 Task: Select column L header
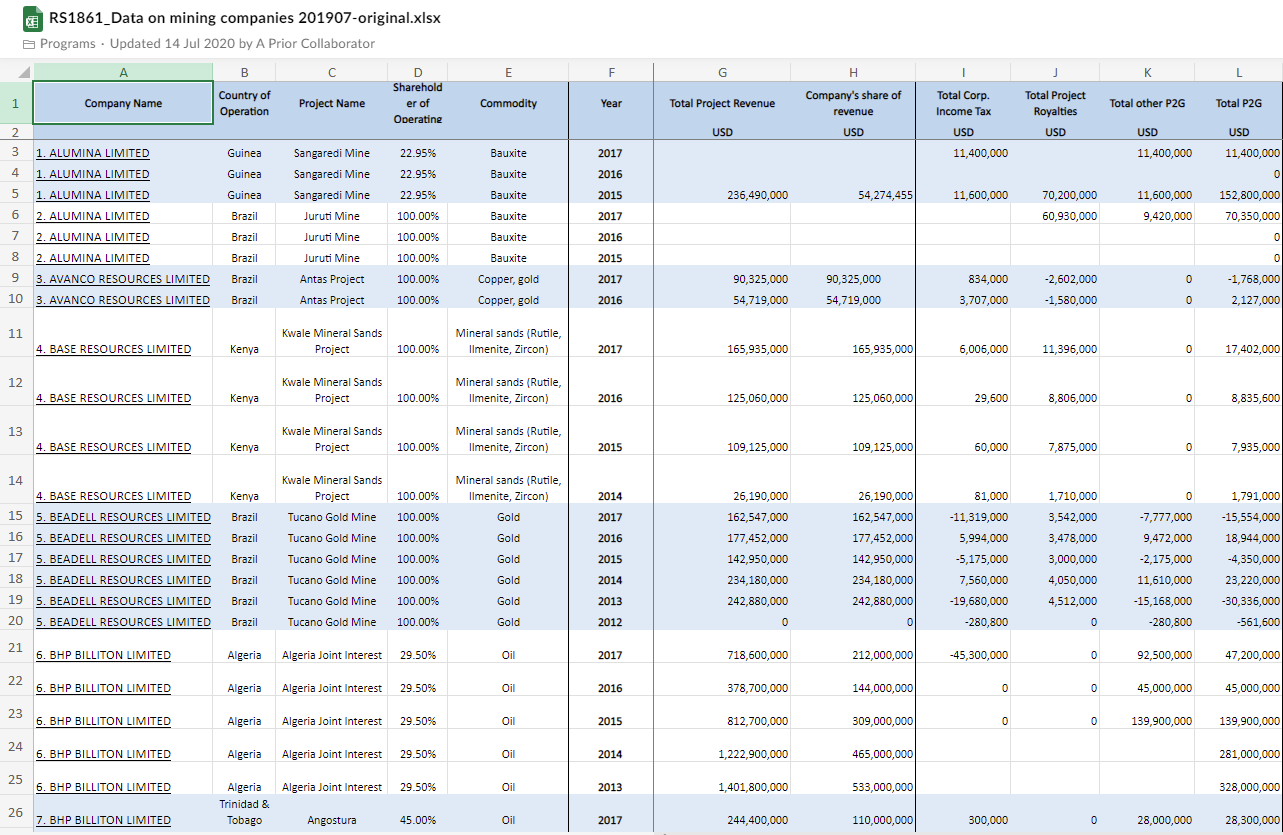(x=1238, y=72)
